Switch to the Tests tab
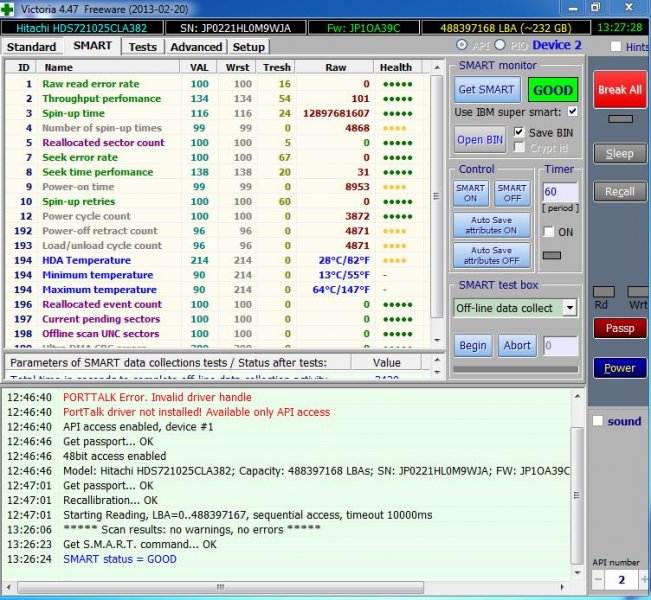 coord(142,47)
